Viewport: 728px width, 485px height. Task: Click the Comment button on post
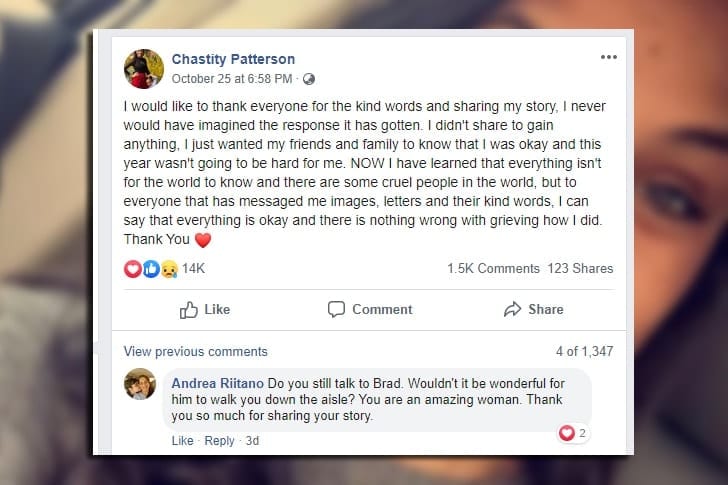tap(370, 310)
